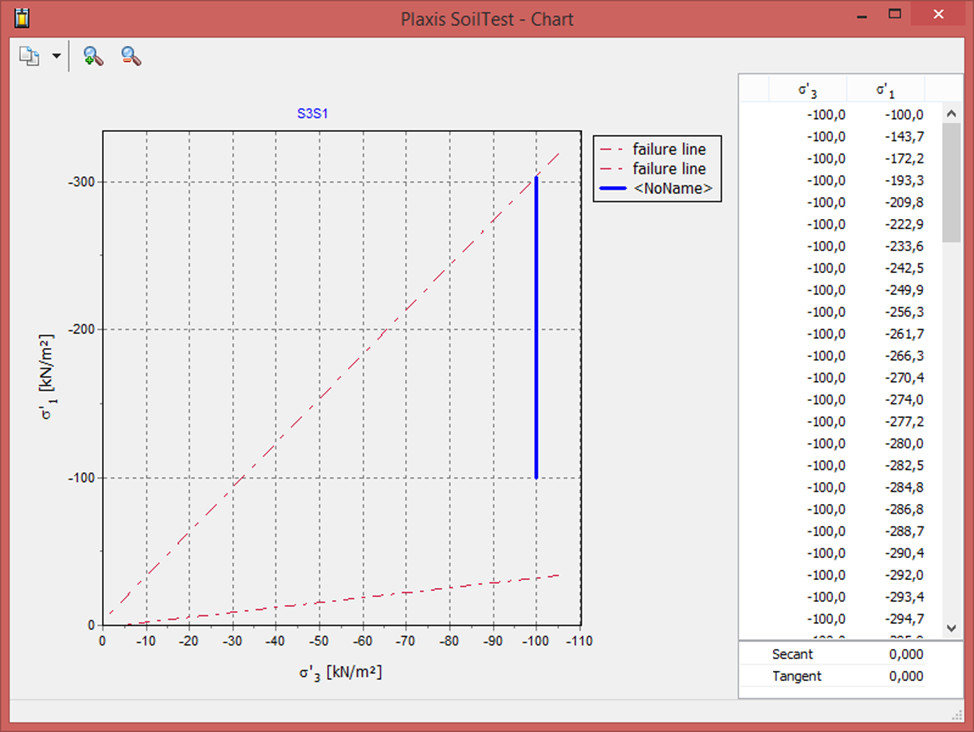Image resolution: width=974 pixels, height=732 pixels.
Task: Click the table scrollbar down arrow
Action: [x=950, y=628]
